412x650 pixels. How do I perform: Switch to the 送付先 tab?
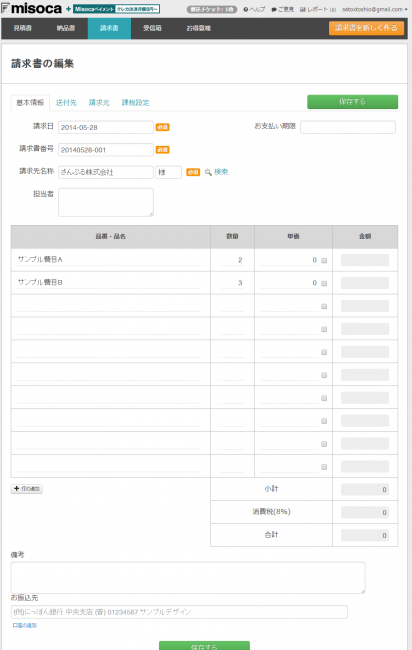[x=66, y=102]
